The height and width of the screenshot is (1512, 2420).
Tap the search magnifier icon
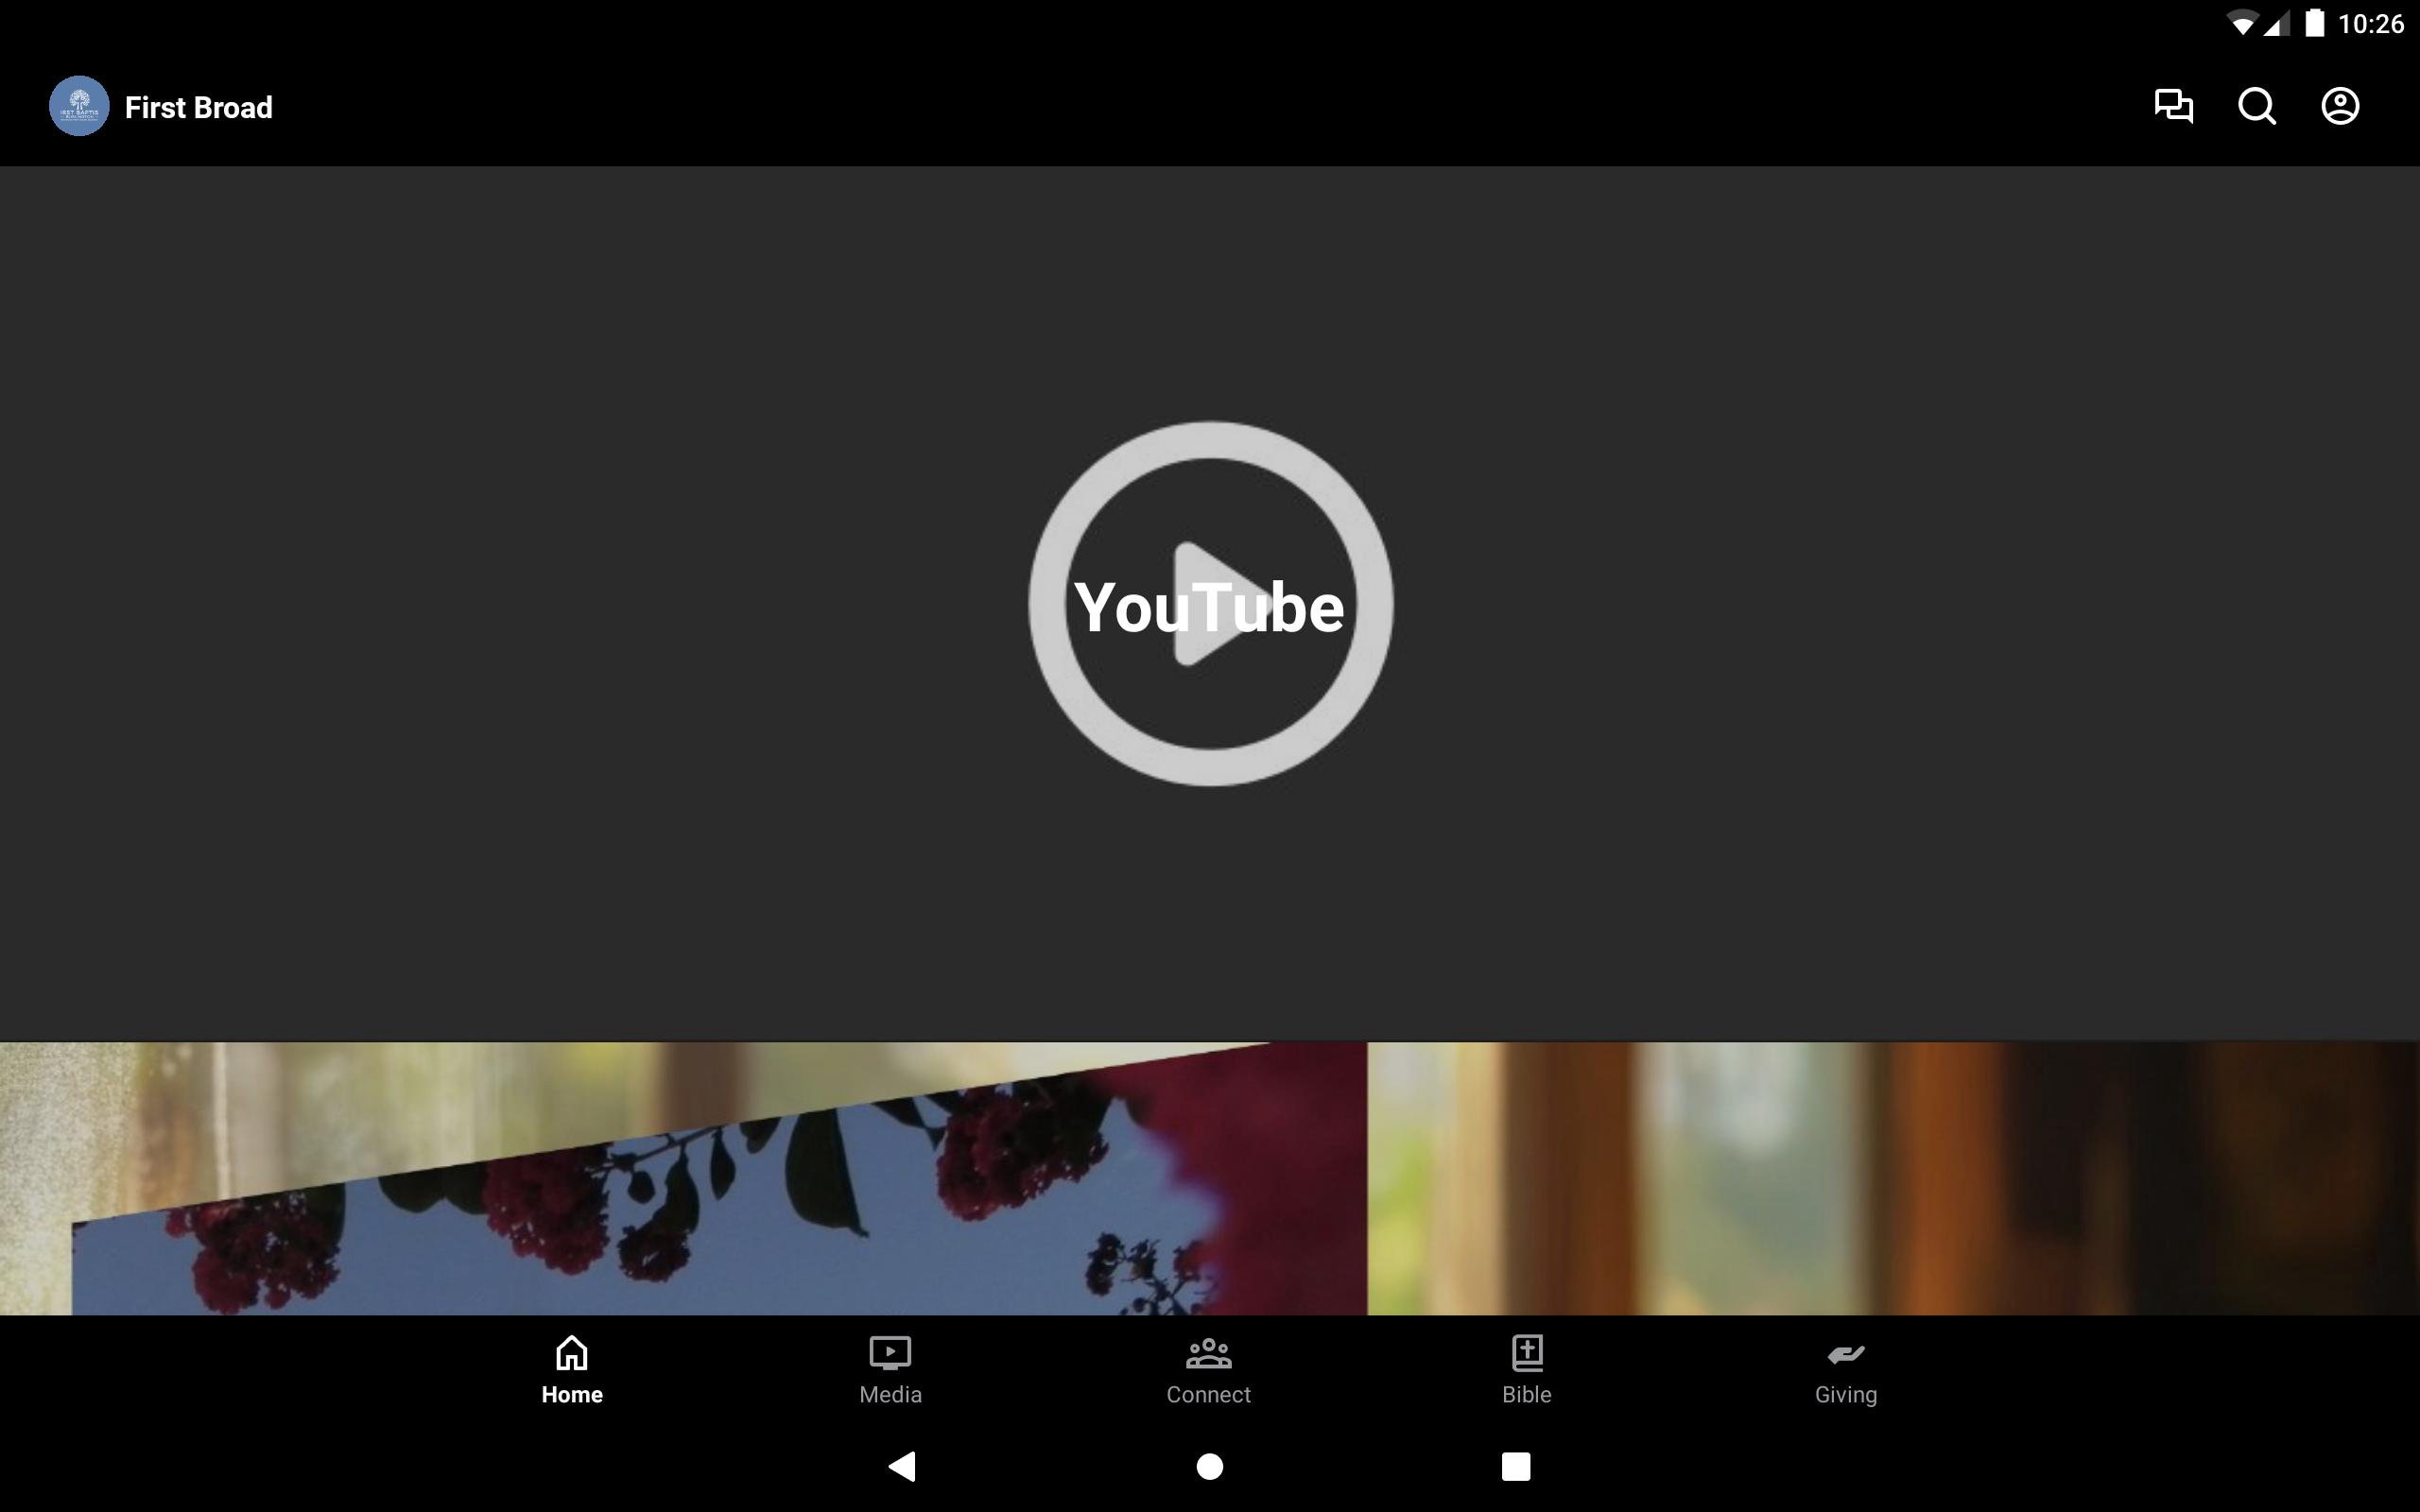point(2256,106)
